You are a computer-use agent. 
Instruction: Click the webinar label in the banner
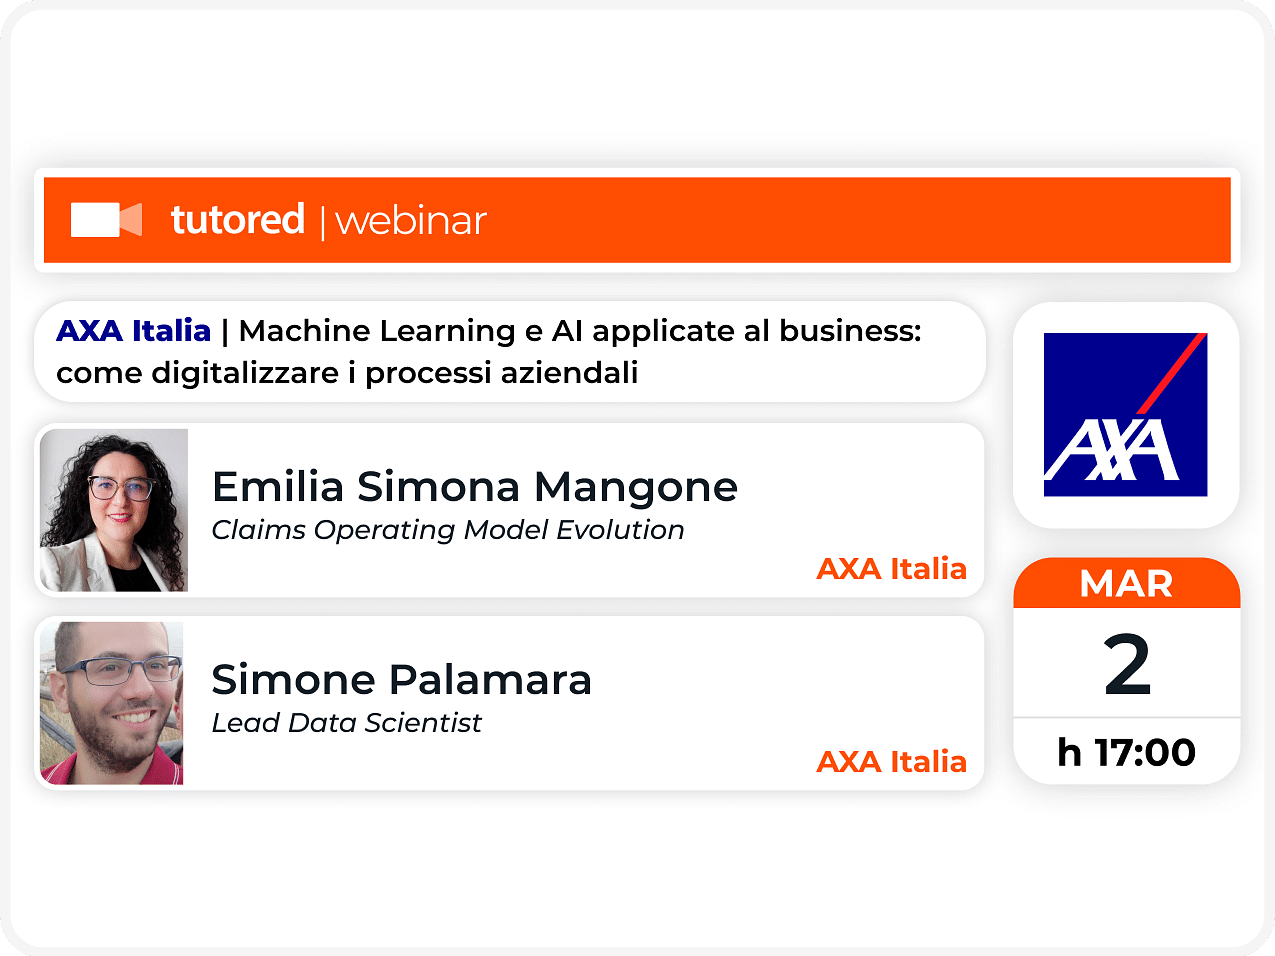coord(411,221)
